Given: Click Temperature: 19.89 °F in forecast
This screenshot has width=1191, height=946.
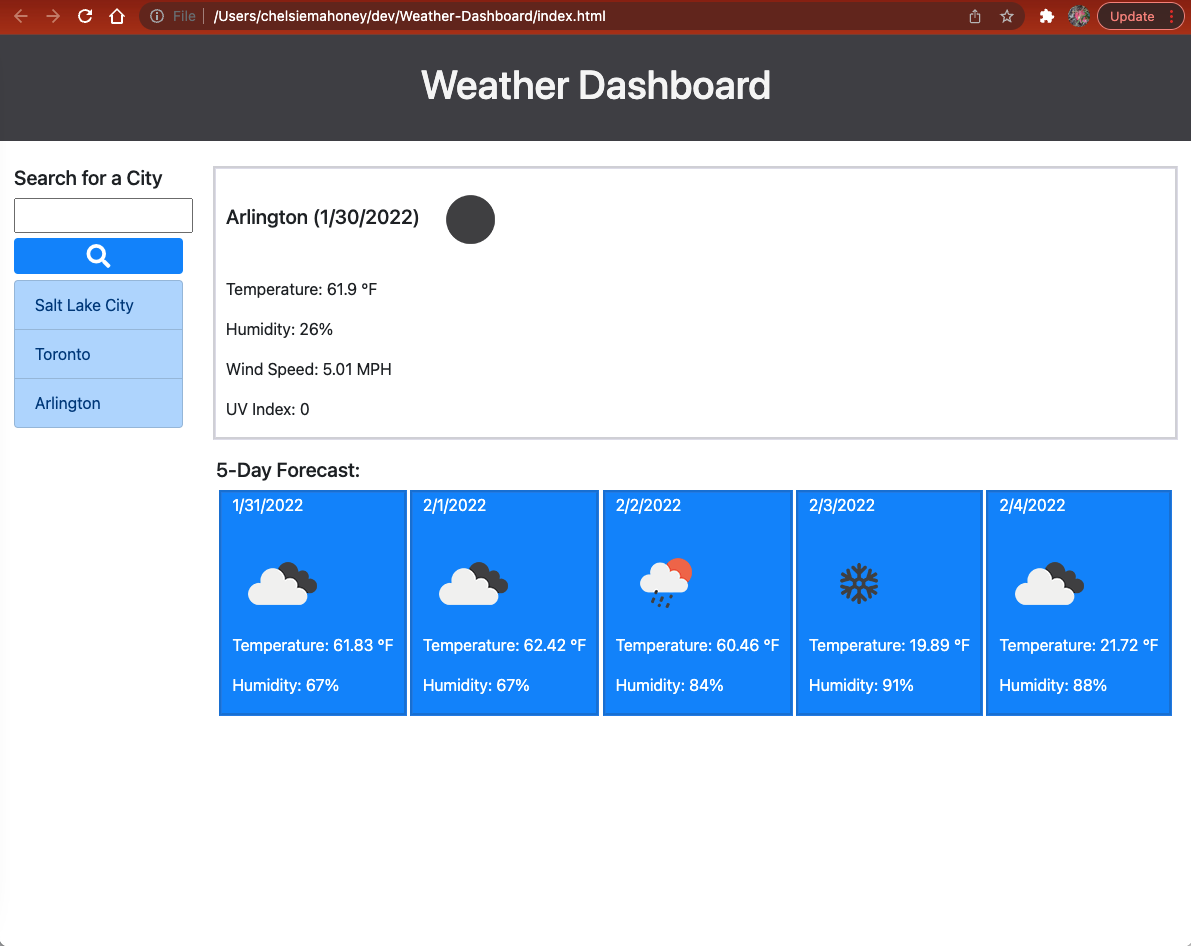Looking at the screenshot, I should pos(889,645).
